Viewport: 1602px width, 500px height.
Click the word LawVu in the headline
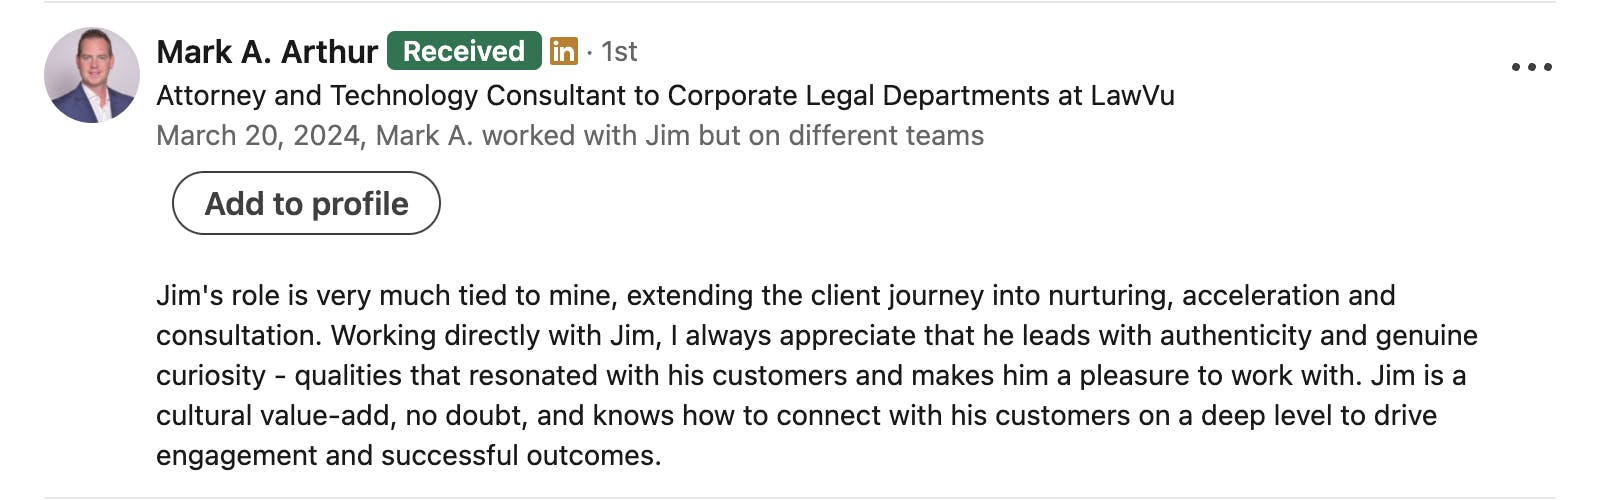(x=1132, y=95)
